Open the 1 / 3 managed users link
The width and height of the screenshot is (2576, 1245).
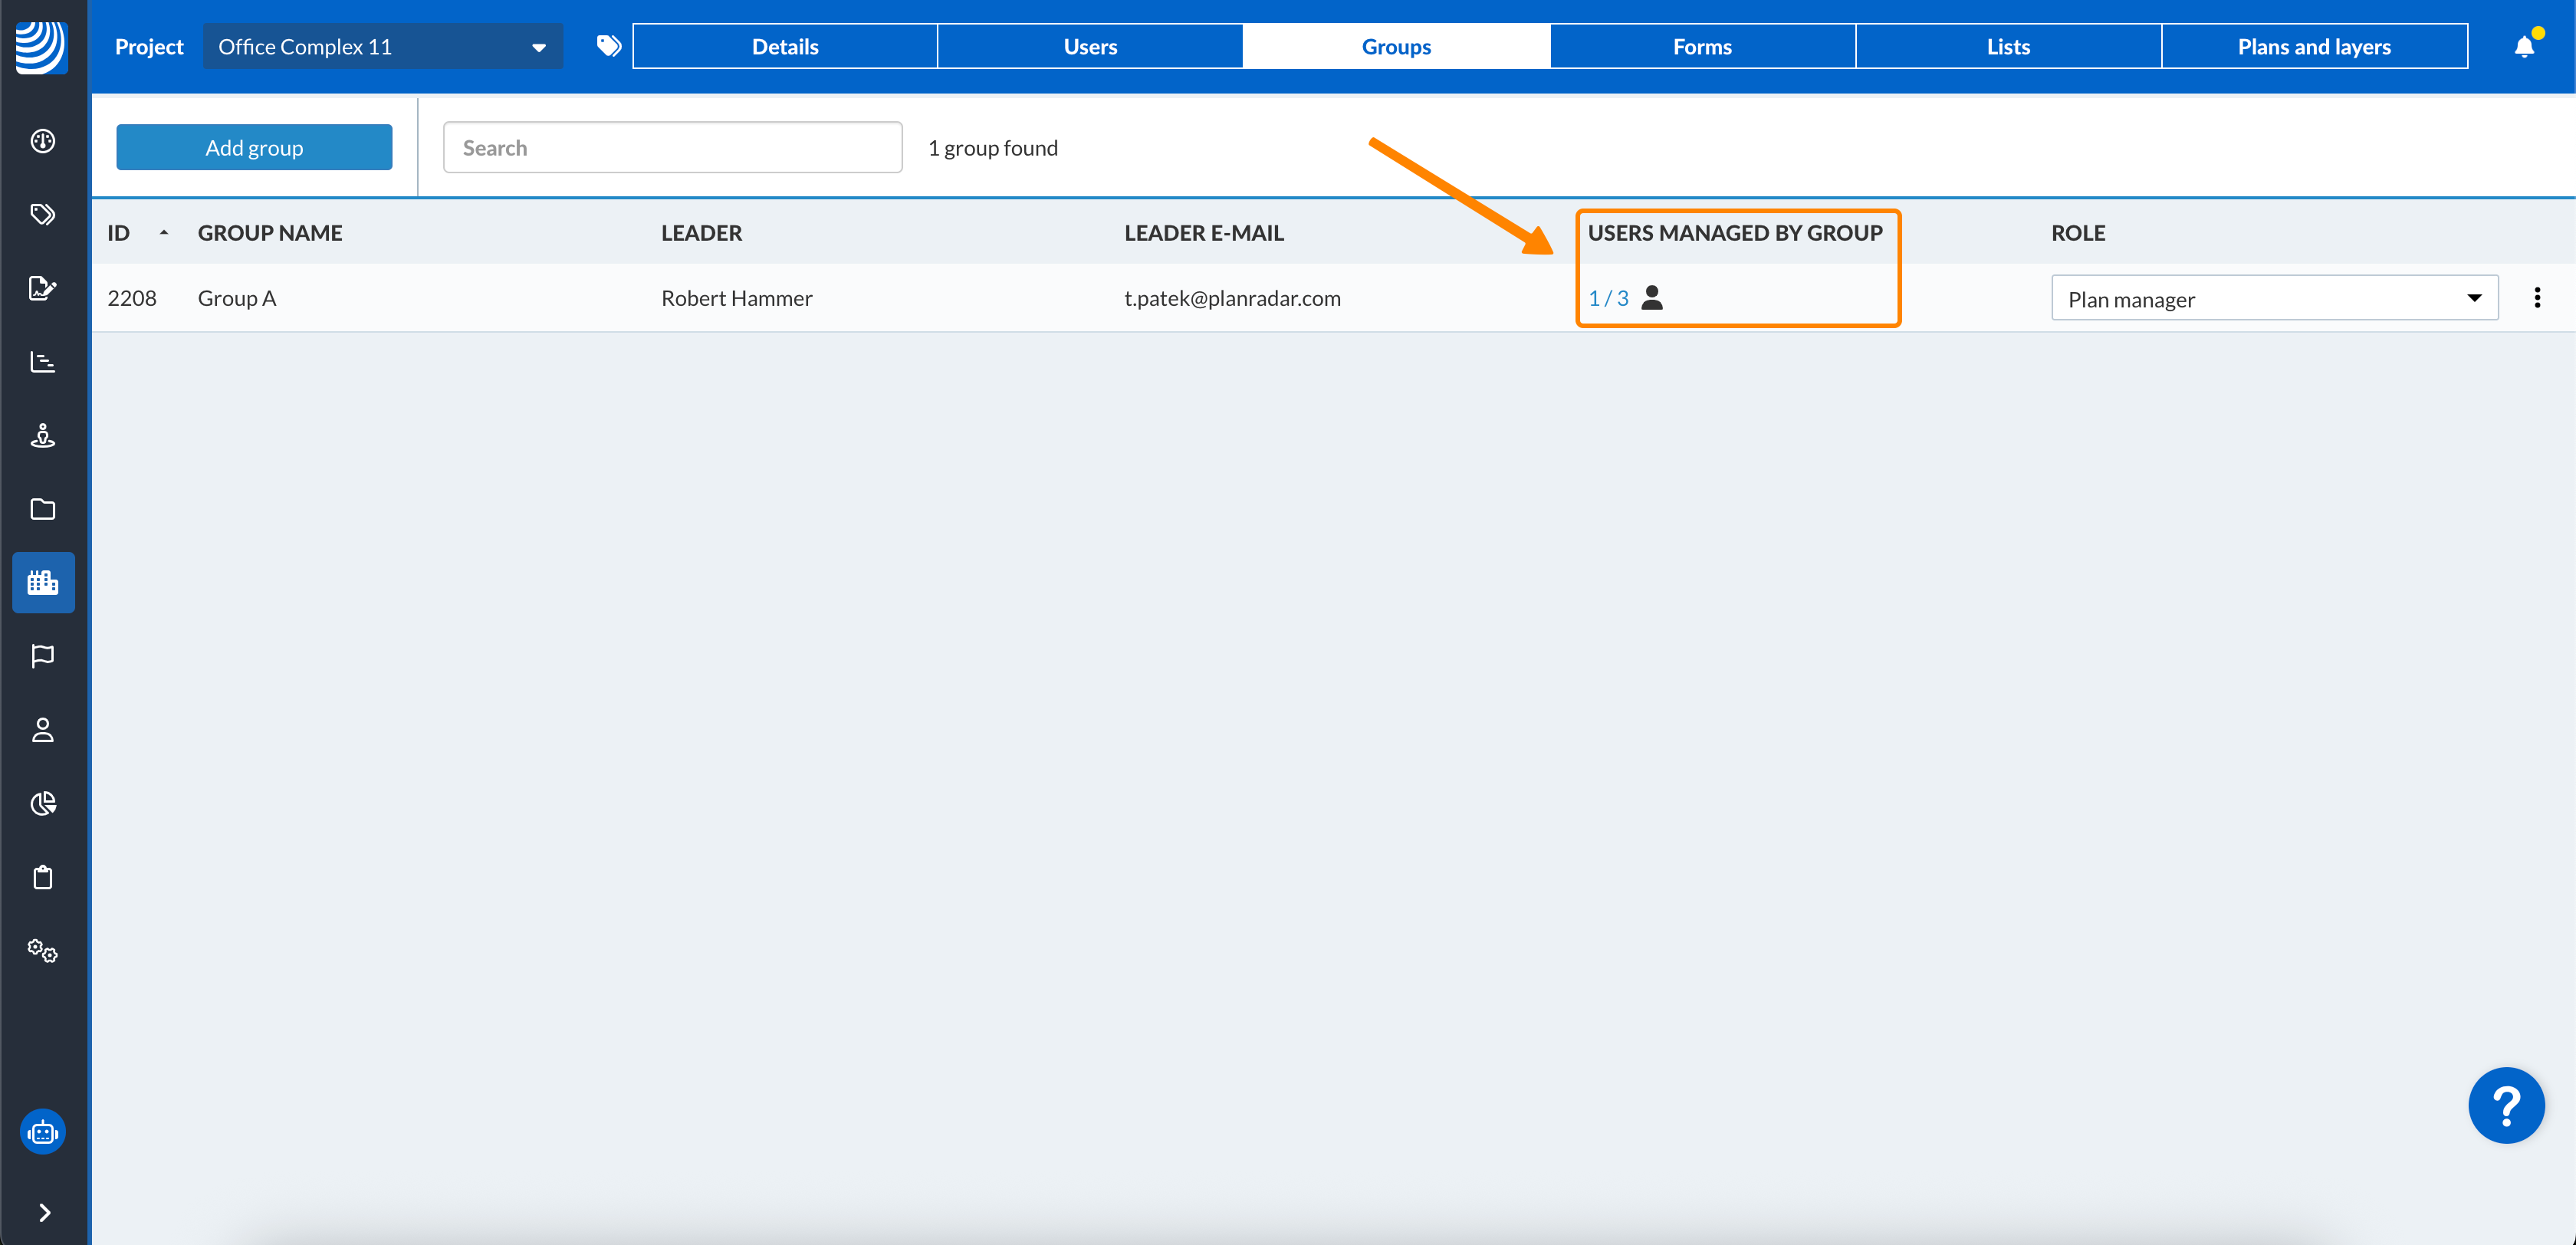pyautogui.click(x=1608, y=298)
